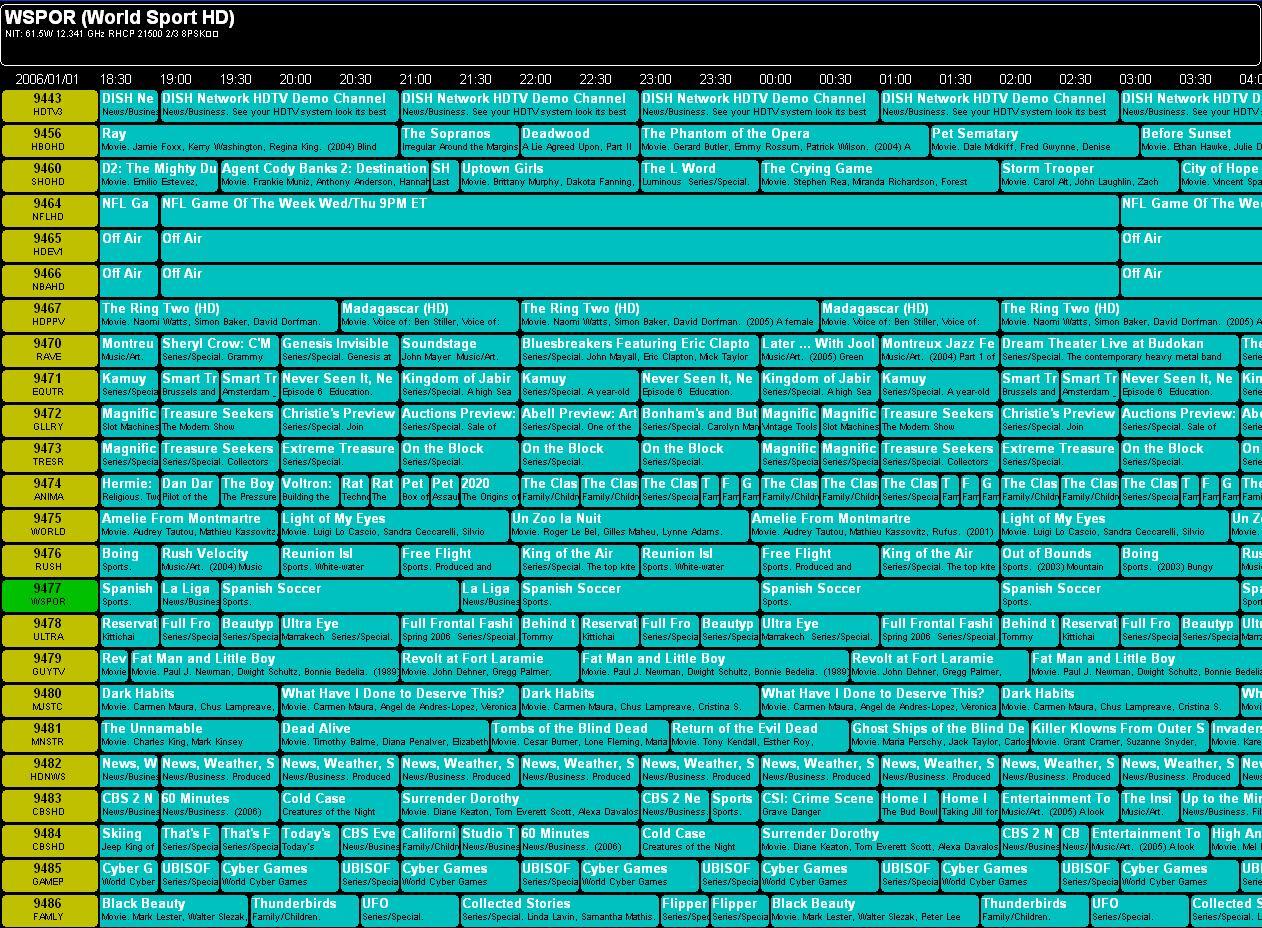The height and width of the screenshot is (928, 1262).
Task: Select The Phantom of the Opera movie
Action: pos(784,141)
